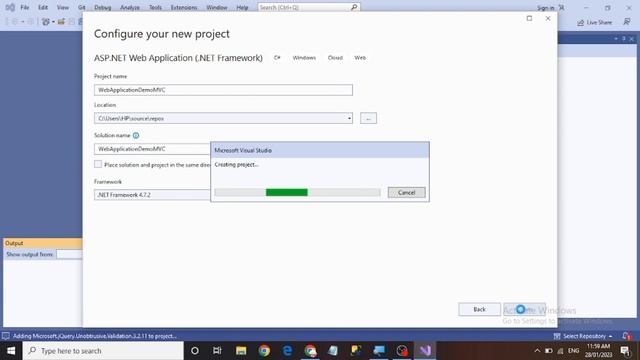Click the Cortana circle icon
Viewport: 640px width, 360px height.
195,351
